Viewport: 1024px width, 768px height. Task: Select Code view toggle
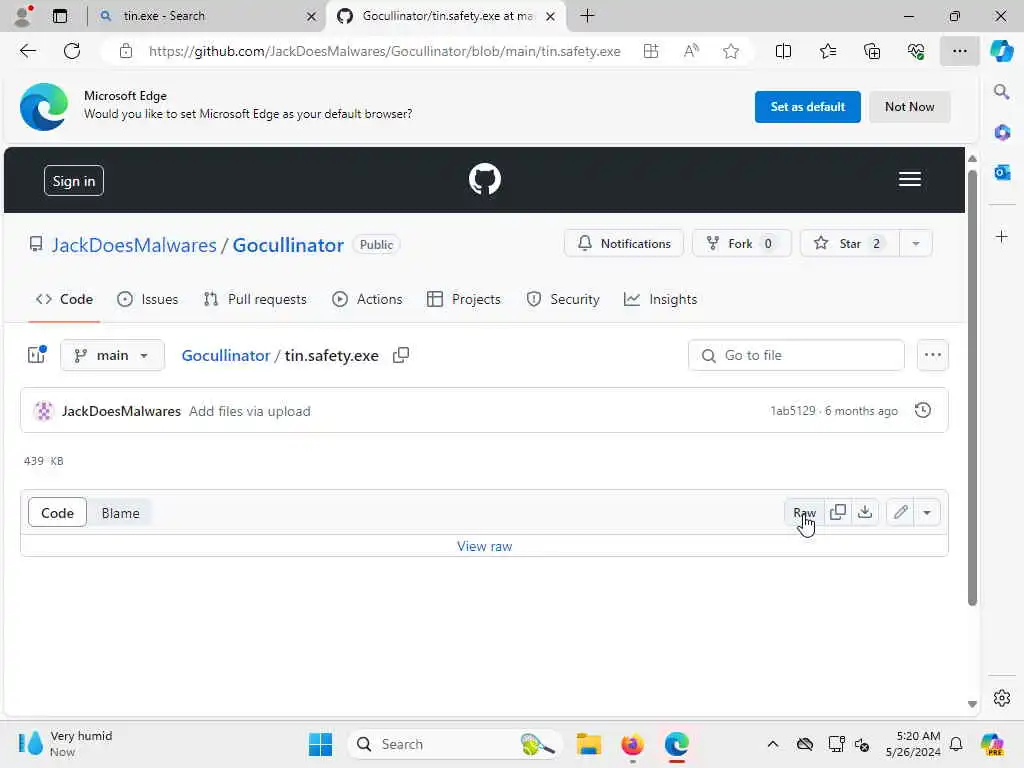pyautogui.click(x=57, y=513)
